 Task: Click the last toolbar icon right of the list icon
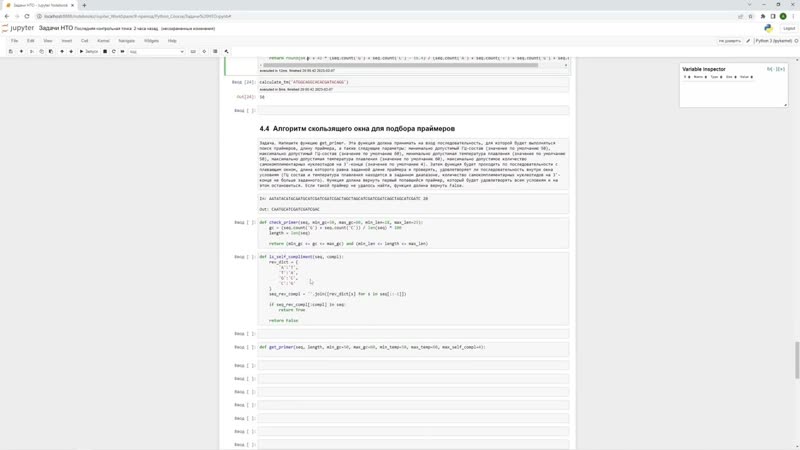click(227, 52)
